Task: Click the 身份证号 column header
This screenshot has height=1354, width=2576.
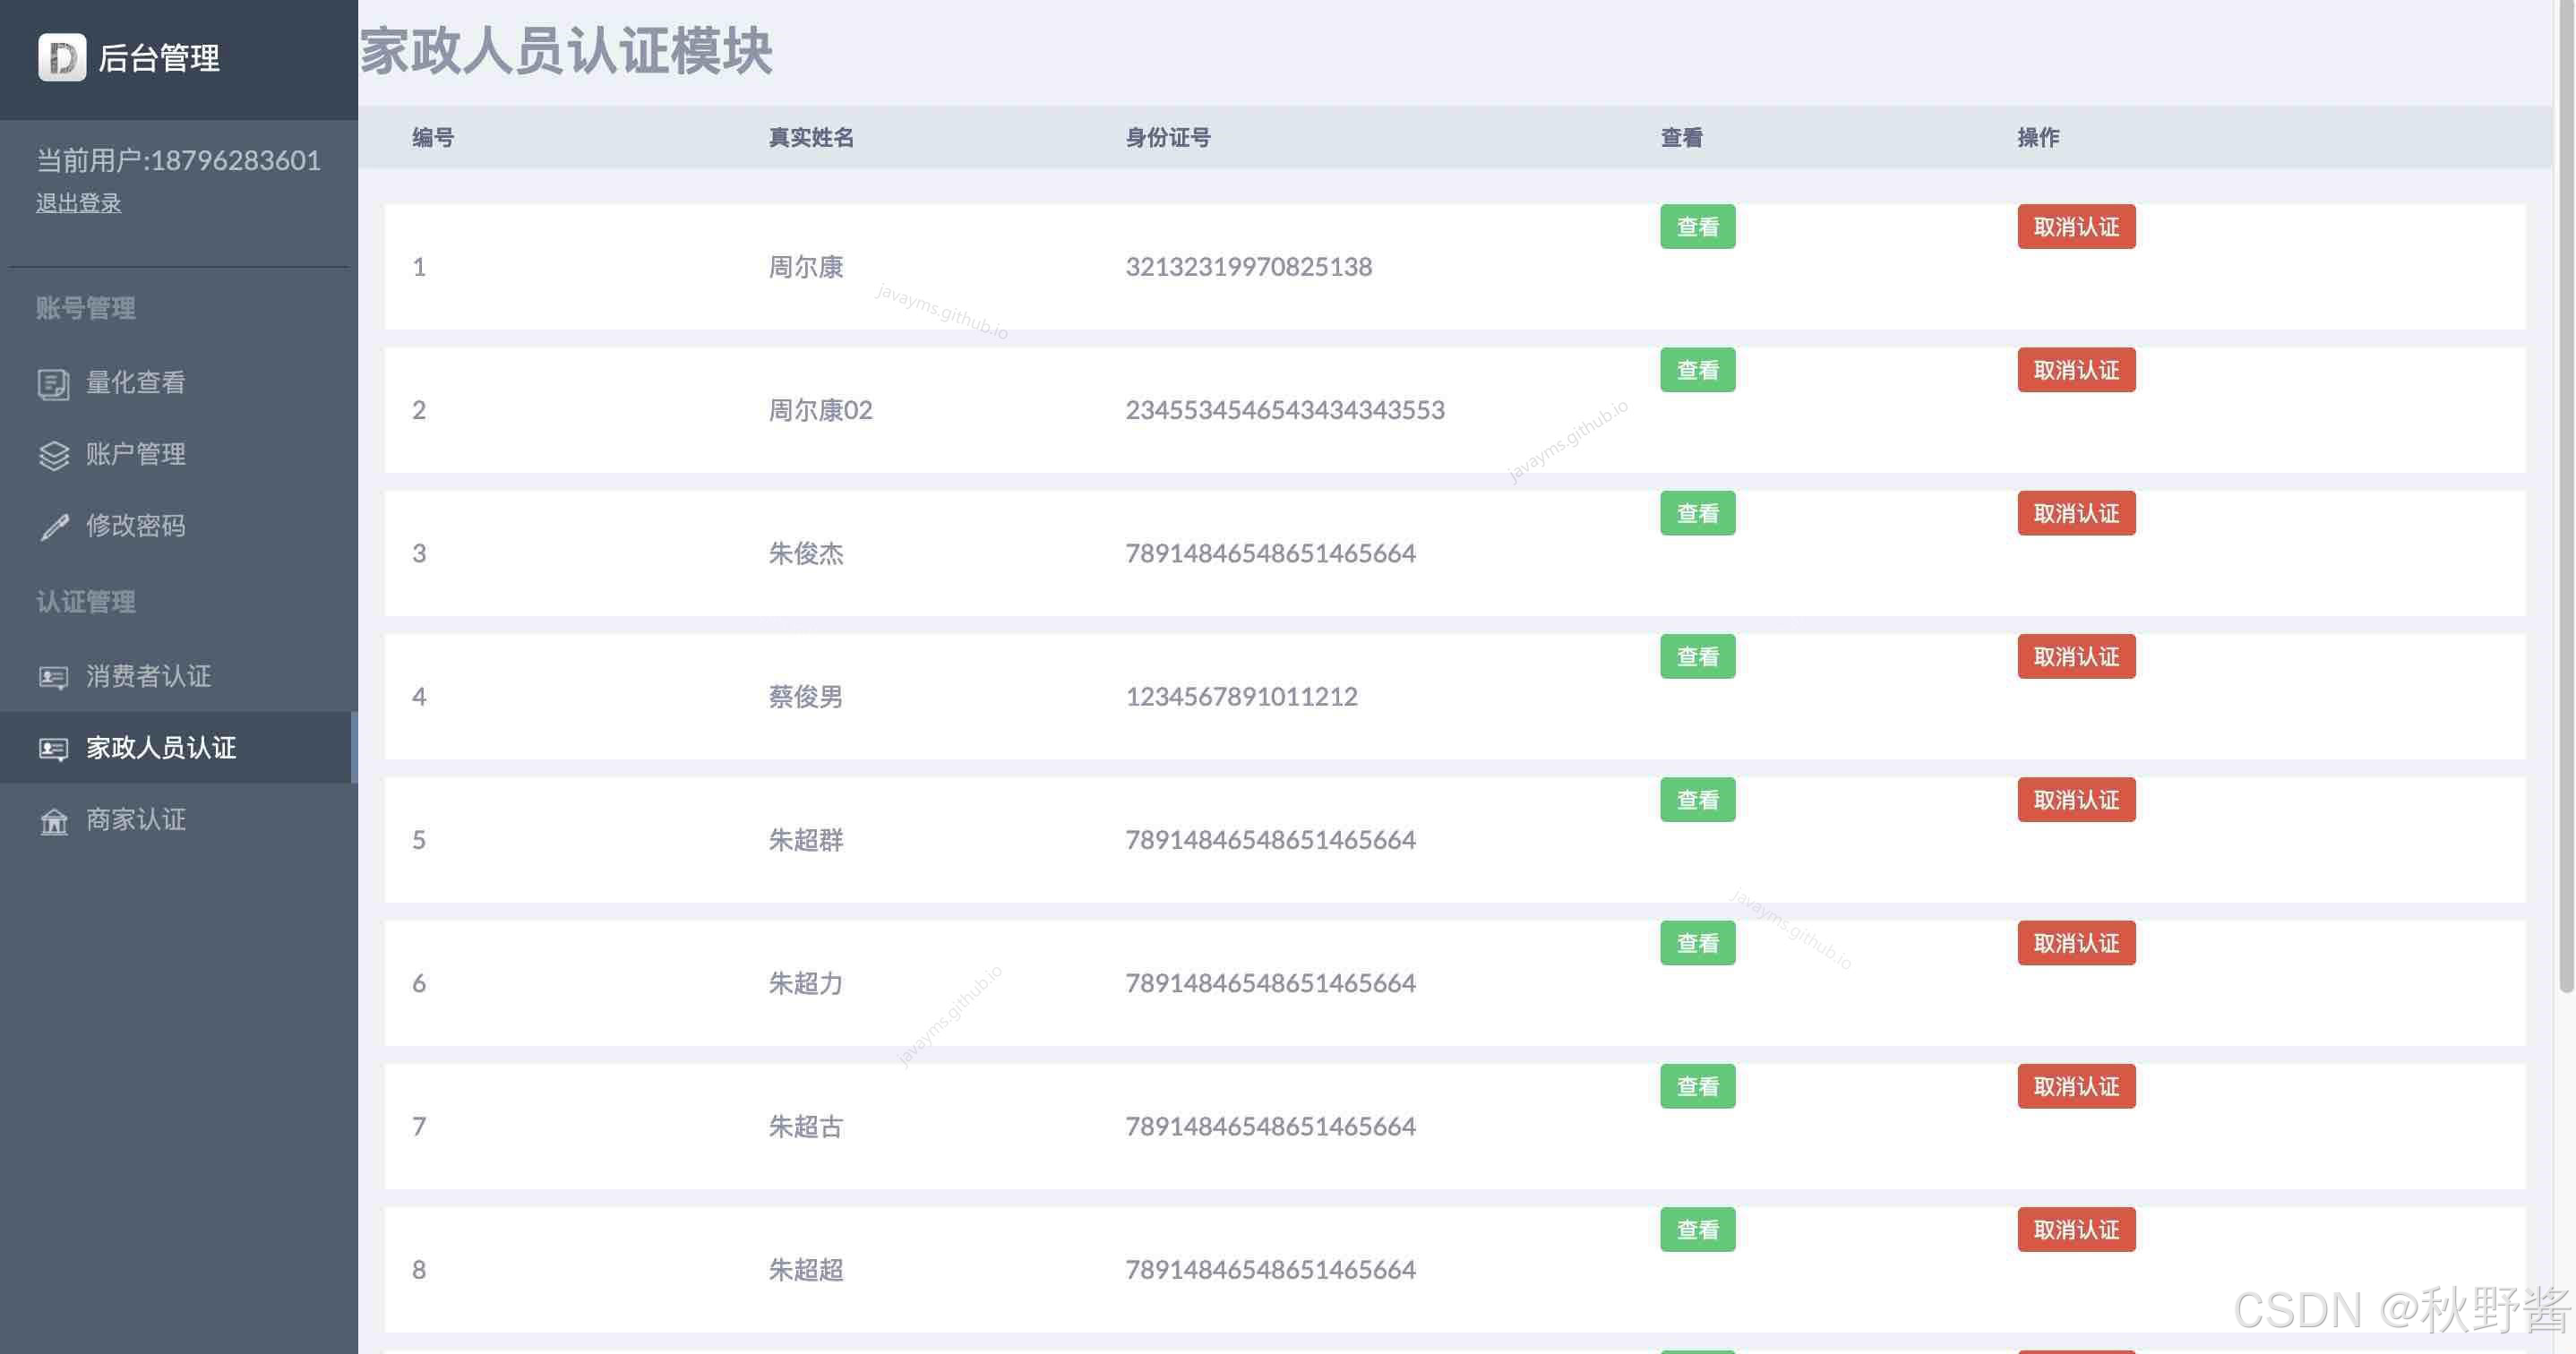Action: [x=1167, y=138]
